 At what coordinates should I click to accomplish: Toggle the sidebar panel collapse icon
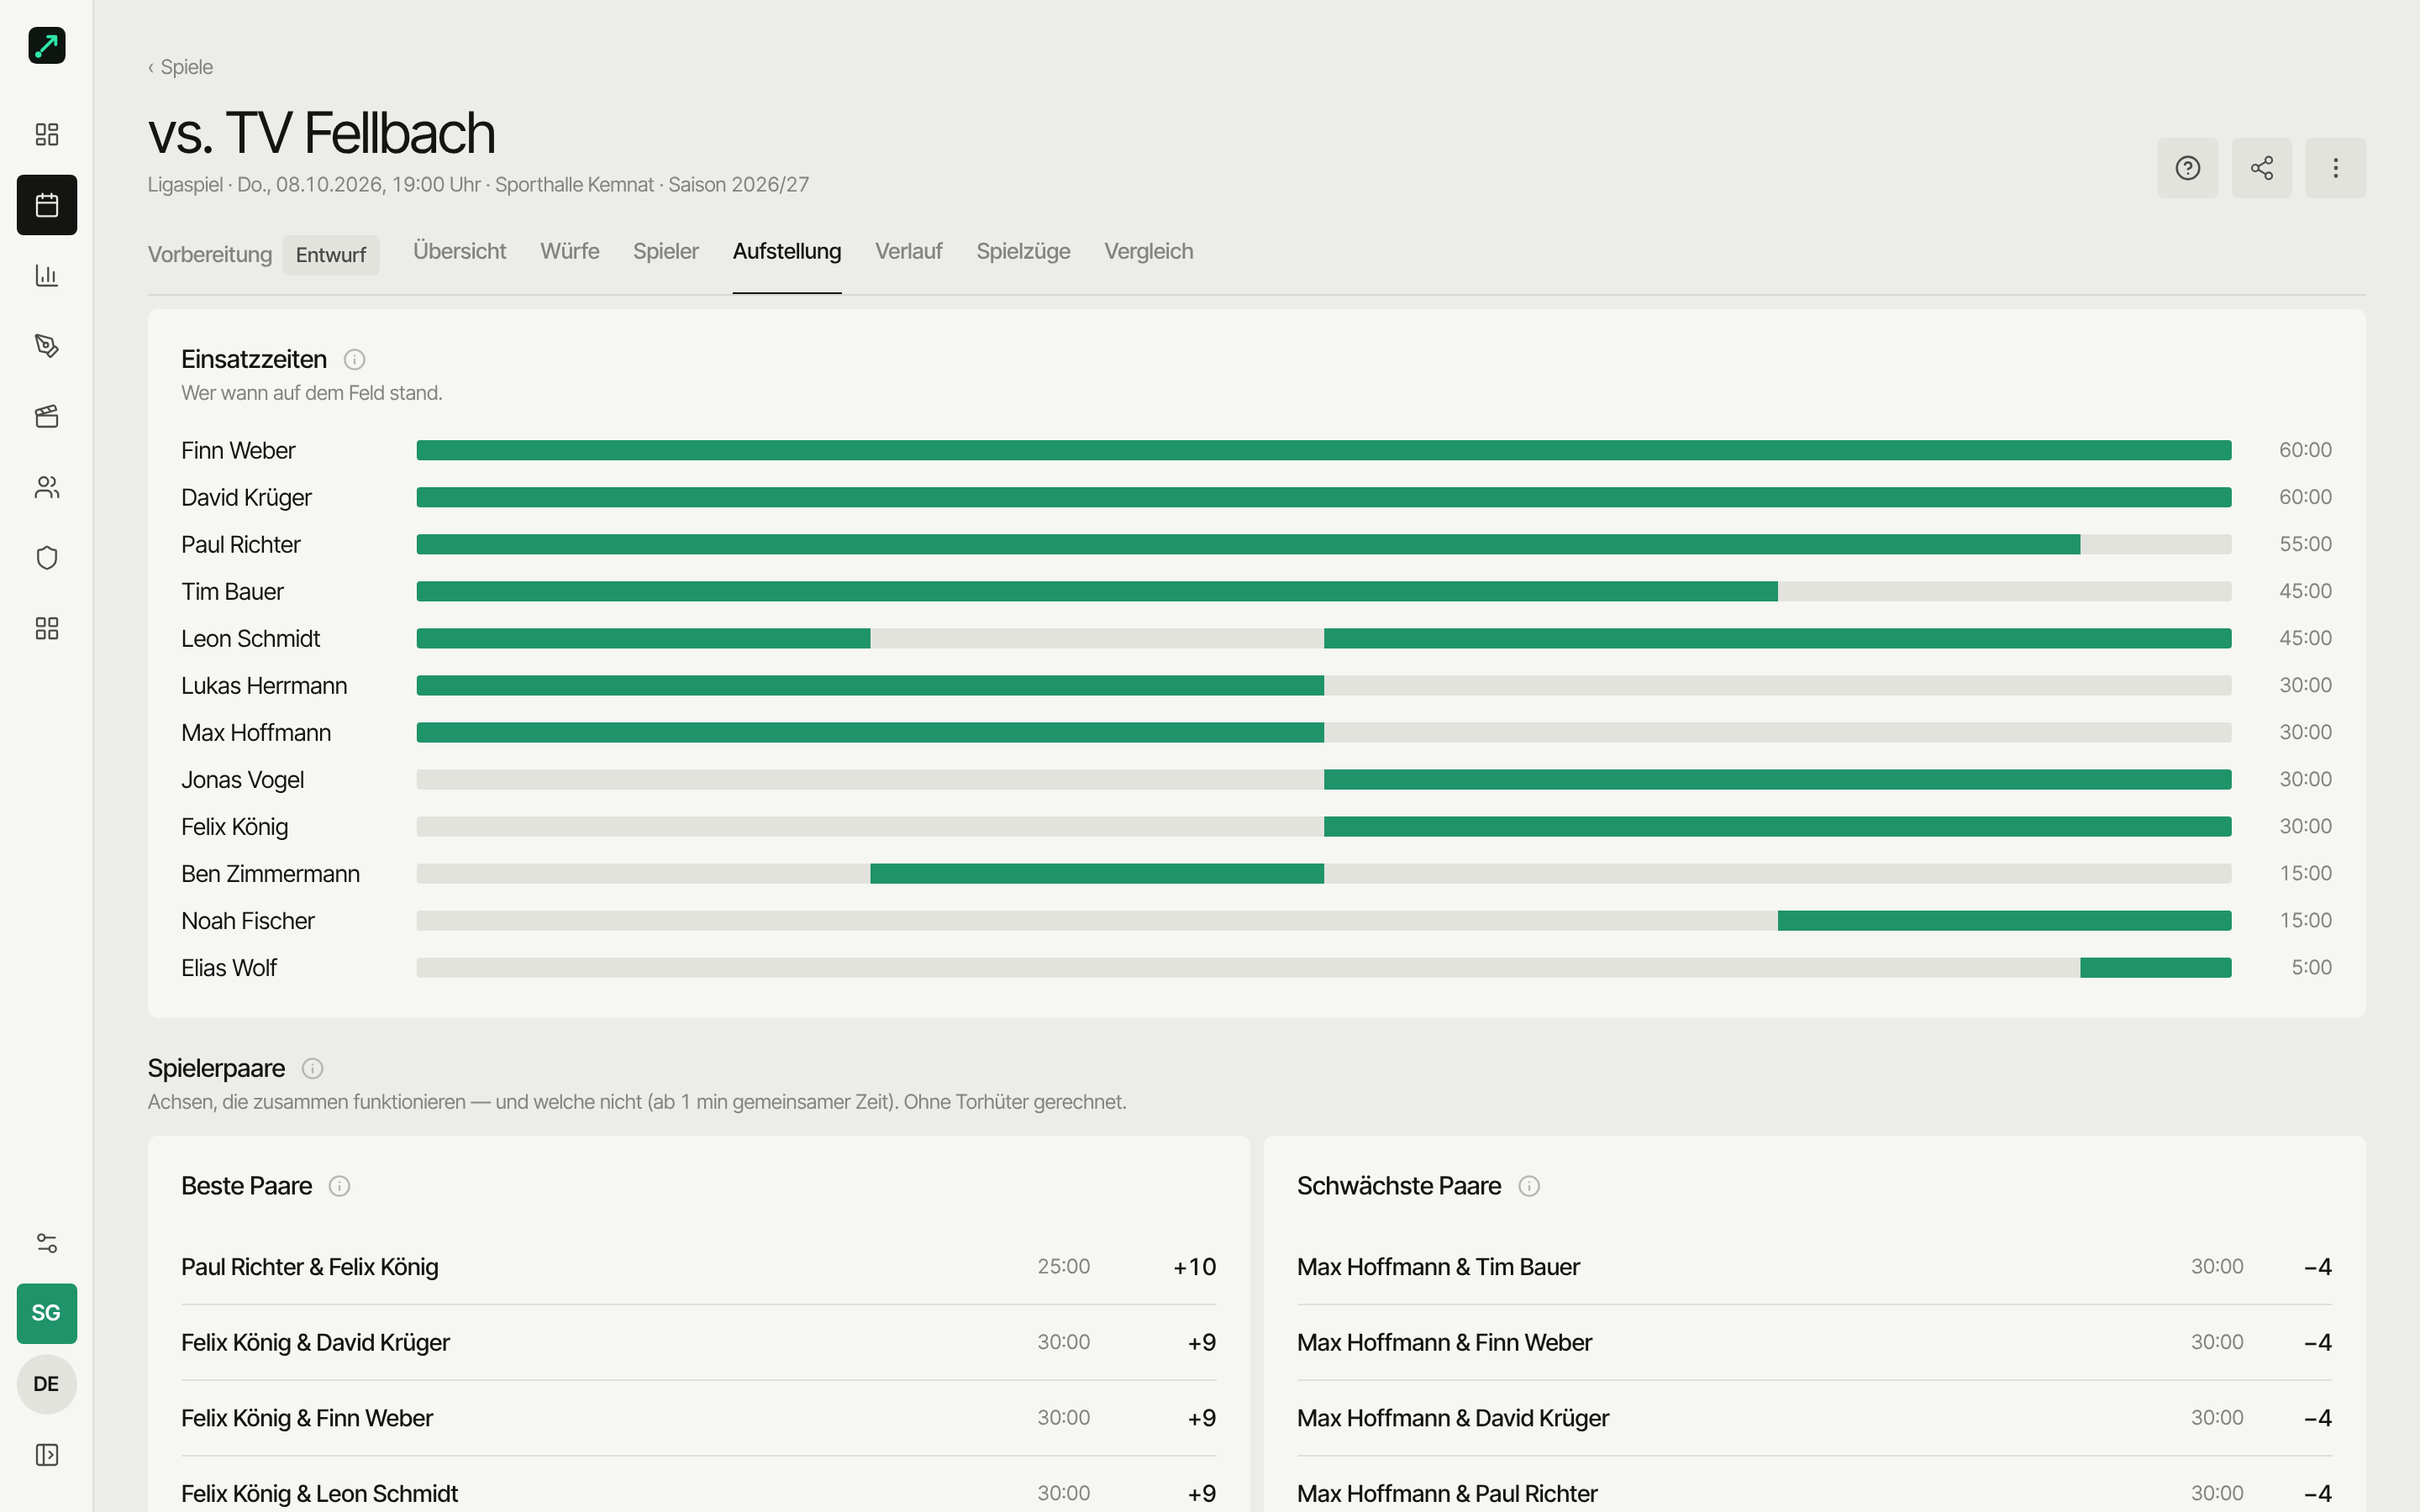point(46,1455)
